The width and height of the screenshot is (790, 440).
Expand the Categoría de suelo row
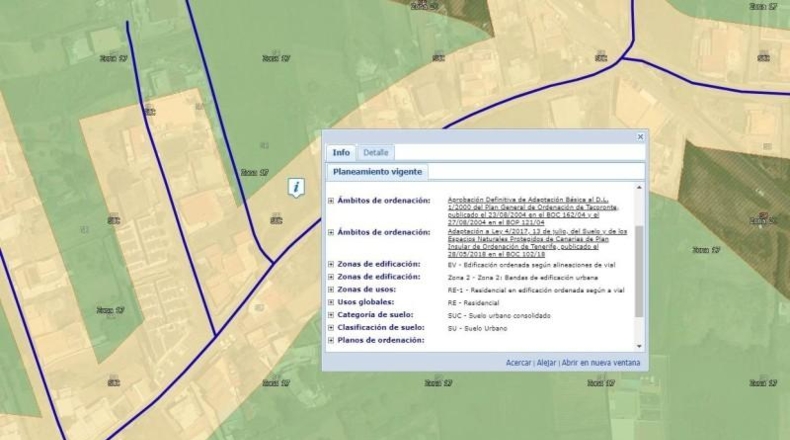[x=331, y=315]
